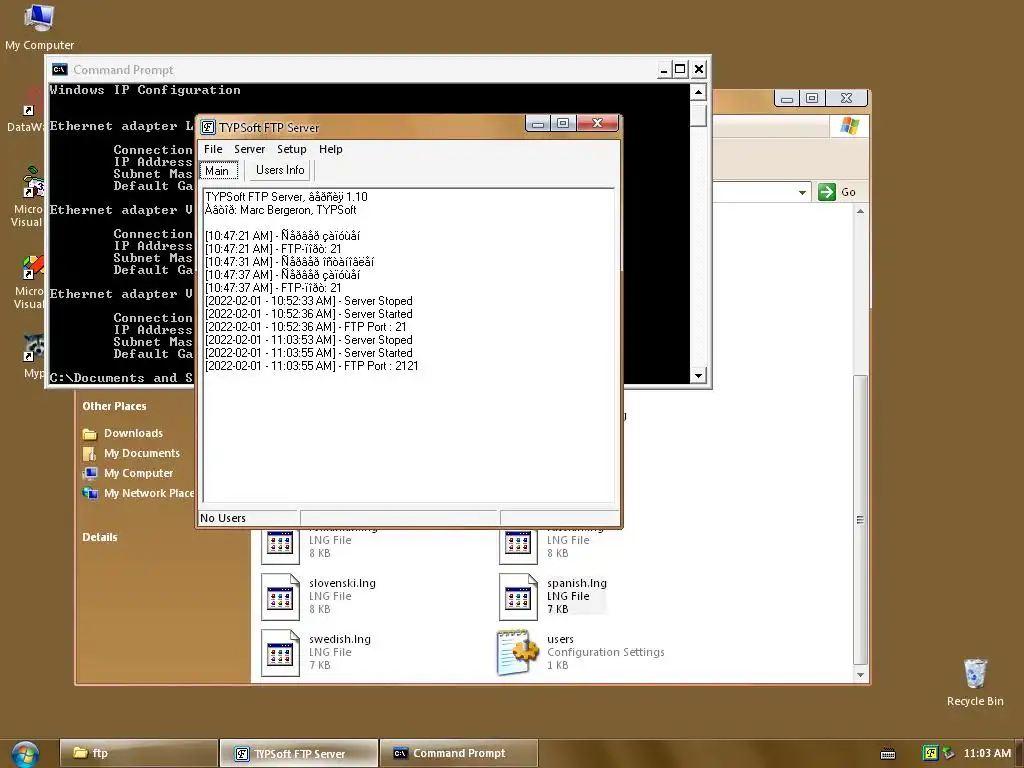This screenshot has height=768, width=1024.
Task: Click the My Computer icon in the Other Places sidebar
Action: [89, 473]
